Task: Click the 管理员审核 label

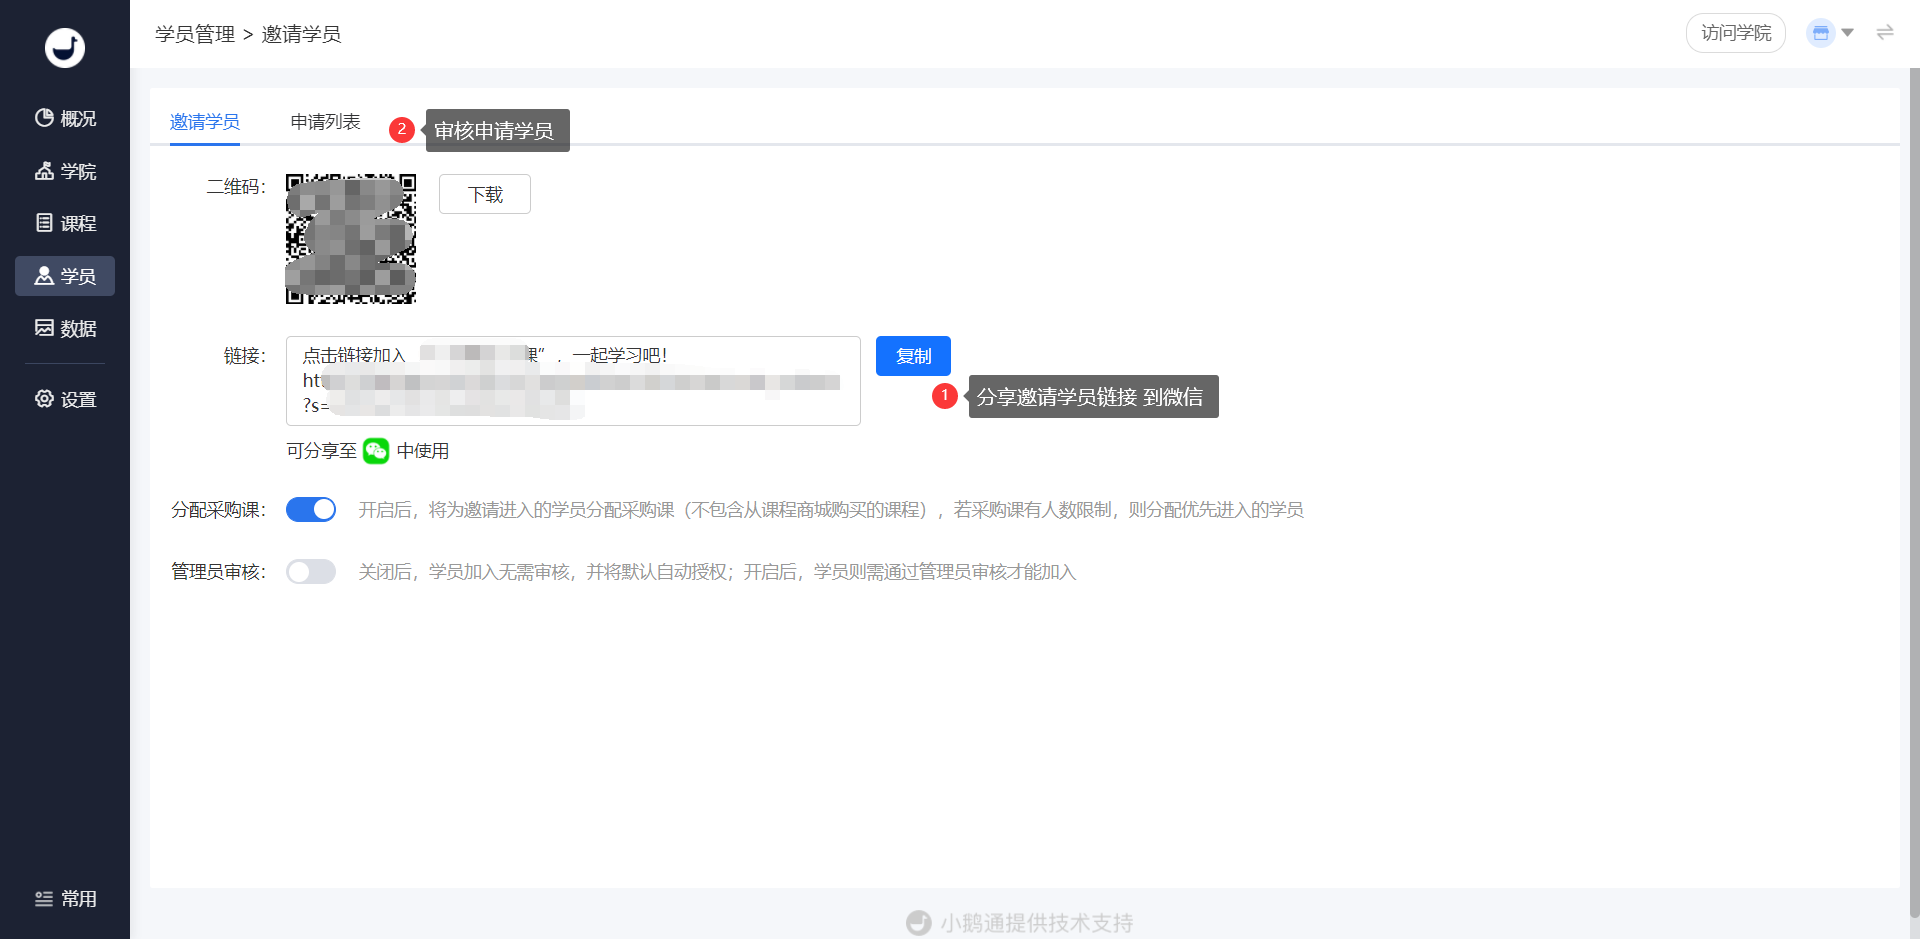Action: coord(219,572)
